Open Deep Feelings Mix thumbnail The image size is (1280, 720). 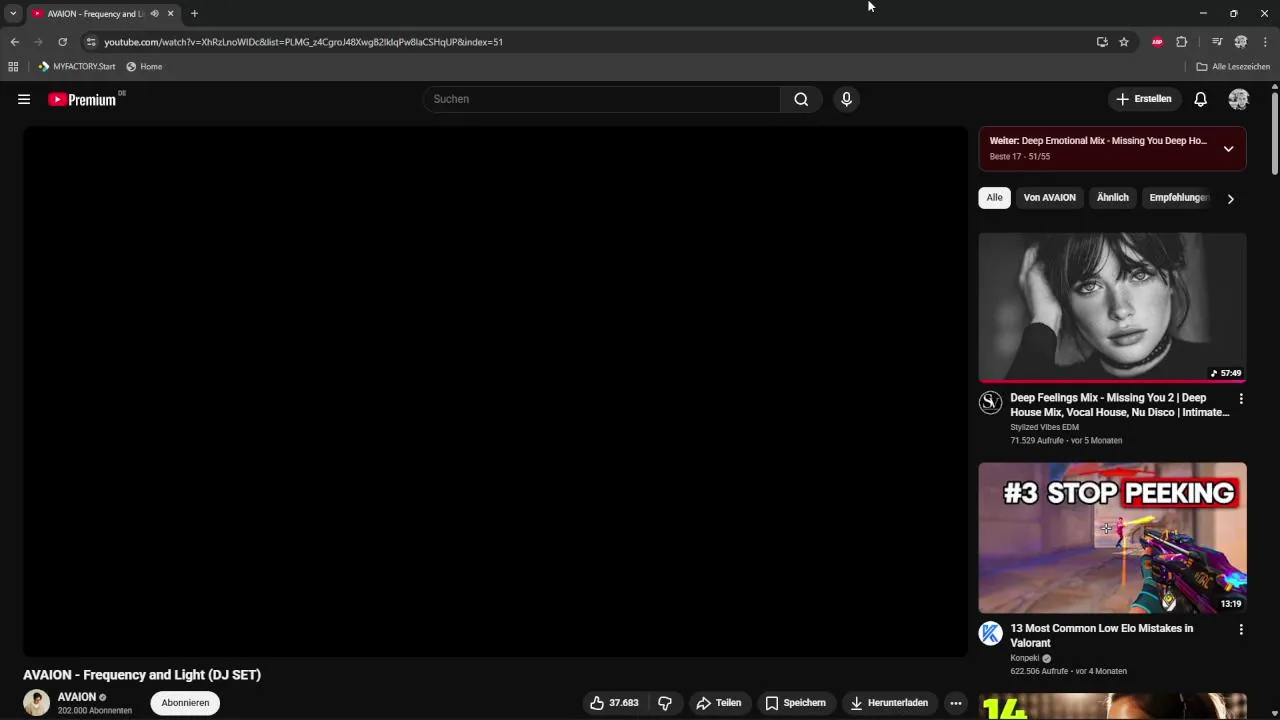tap(1112, 307)
